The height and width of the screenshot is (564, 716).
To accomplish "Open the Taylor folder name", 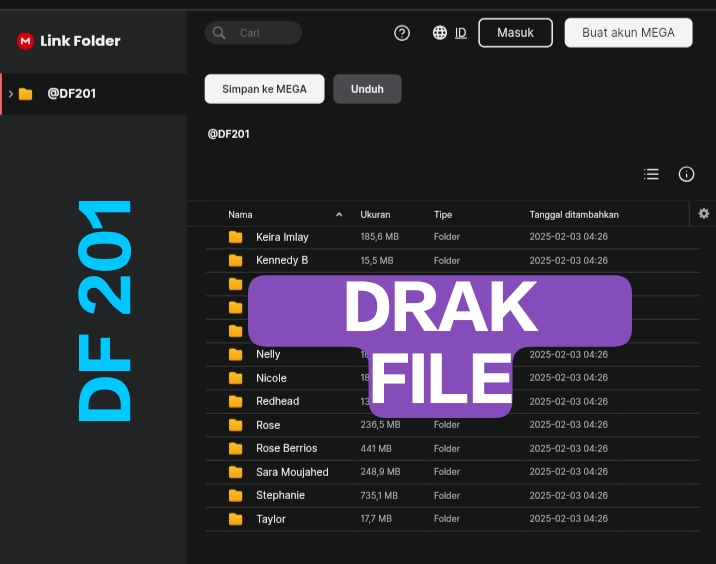I will point(271,519).
